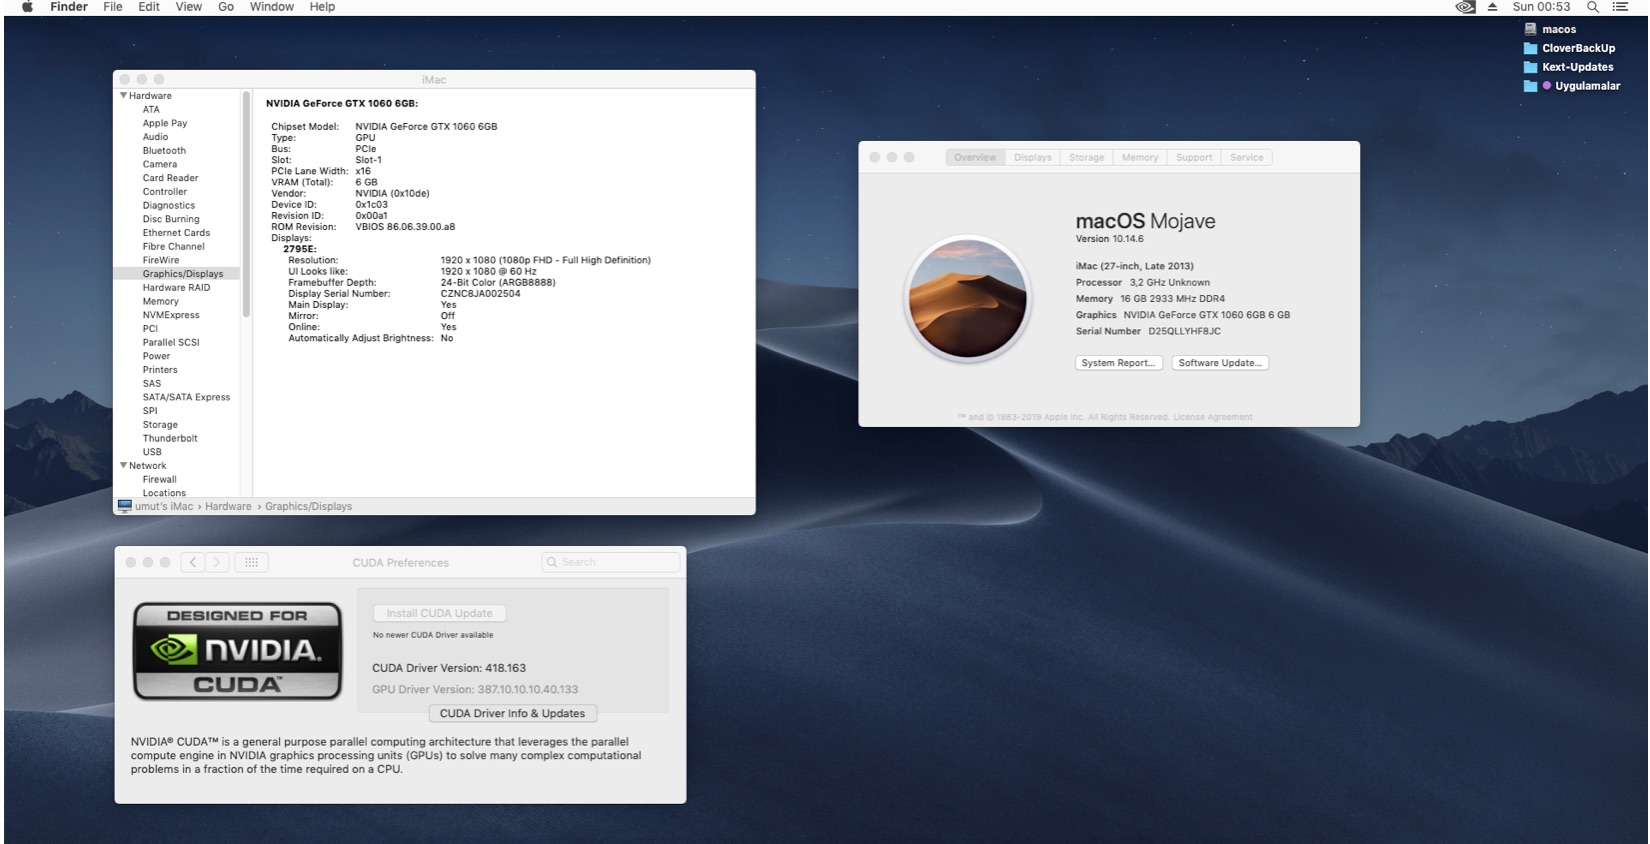1650x844 pixels.
Task: Switch to the Displays tab
Action: pos(1032,157)
